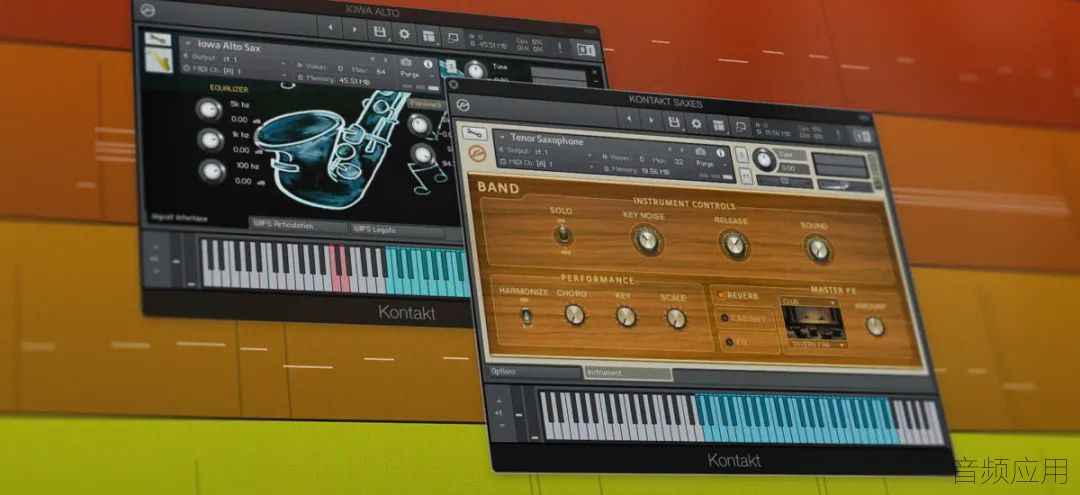Viewport: 1080px width, 495px height.
Task: Click Tune knob in Tenor Saxophone header
Action: (x=763, y=160)
